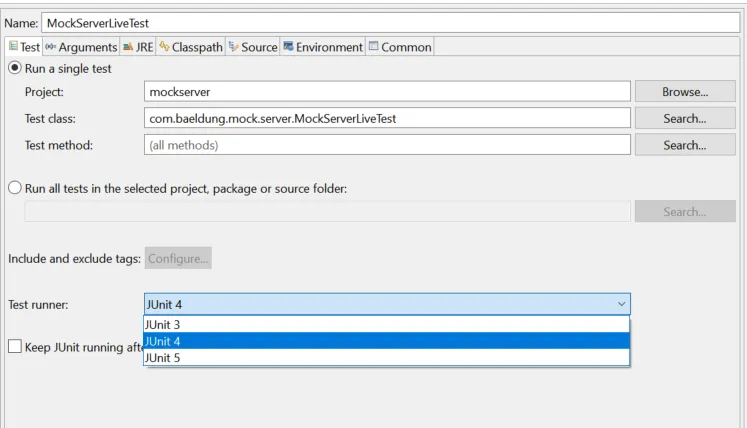Search for a Test class
Screen dimensions: 747x428
(x=684, y=118)
